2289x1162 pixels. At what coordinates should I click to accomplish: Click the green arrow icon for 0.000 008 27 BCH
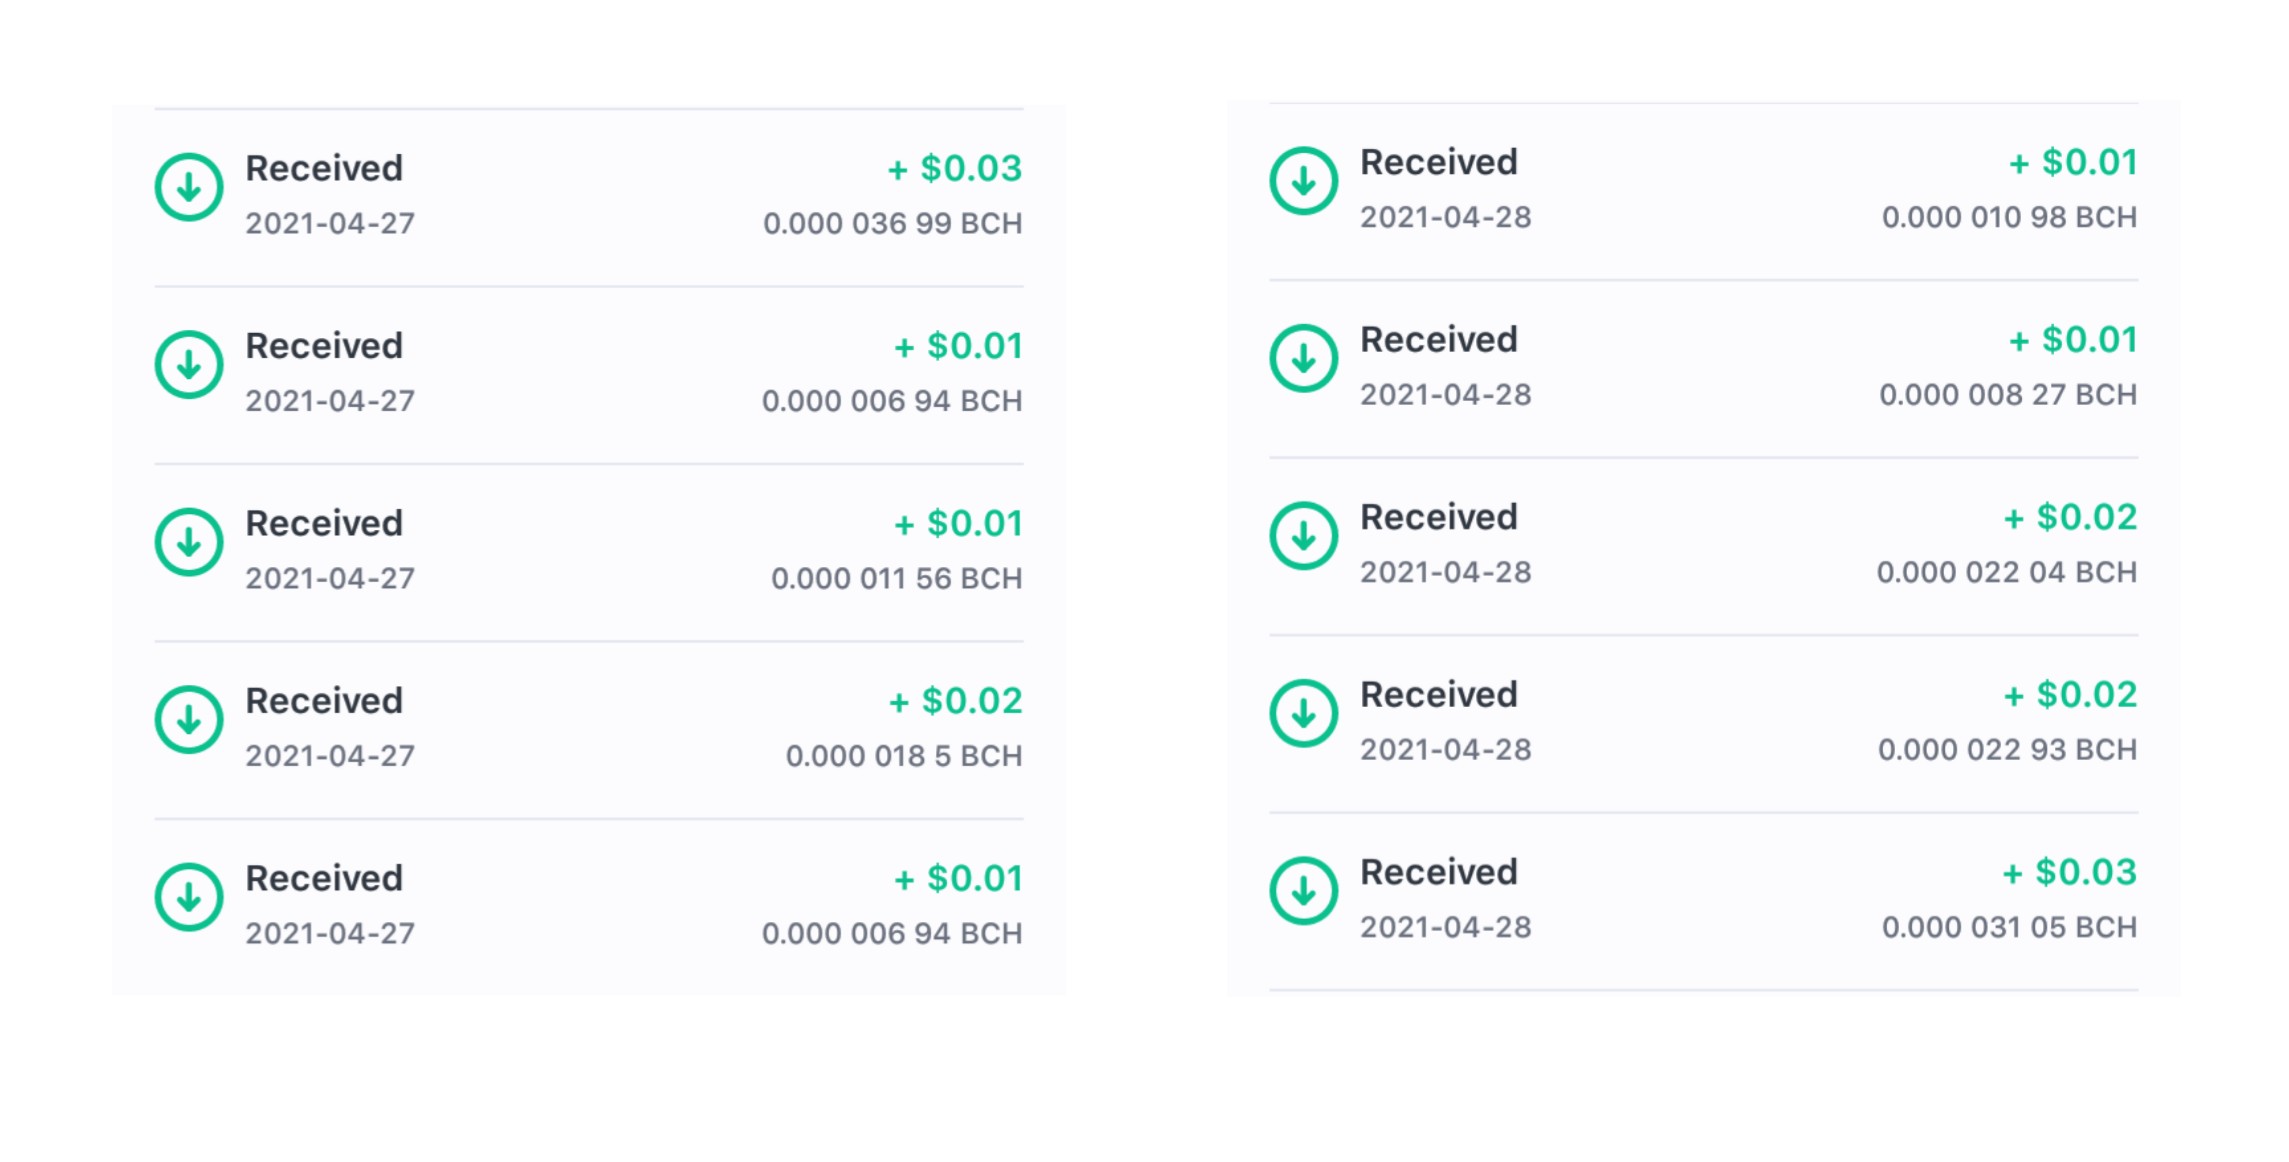(x=1303, y=358)
